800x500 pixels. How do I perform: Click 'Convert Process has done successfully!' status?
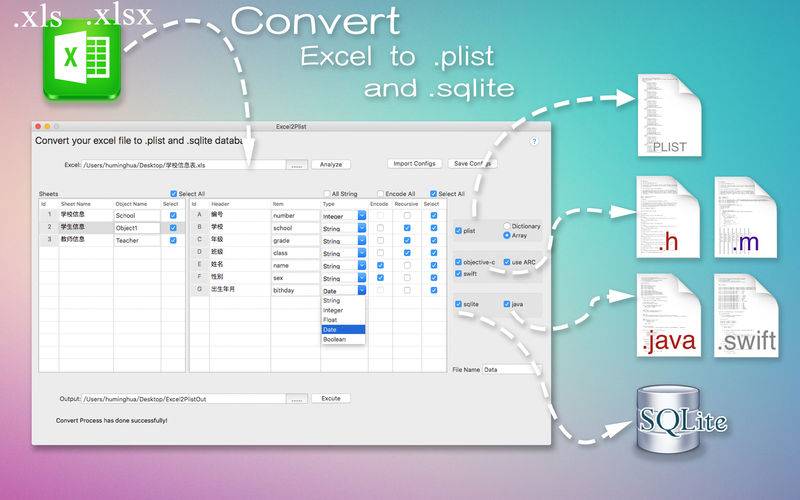[x=111, y=421]
